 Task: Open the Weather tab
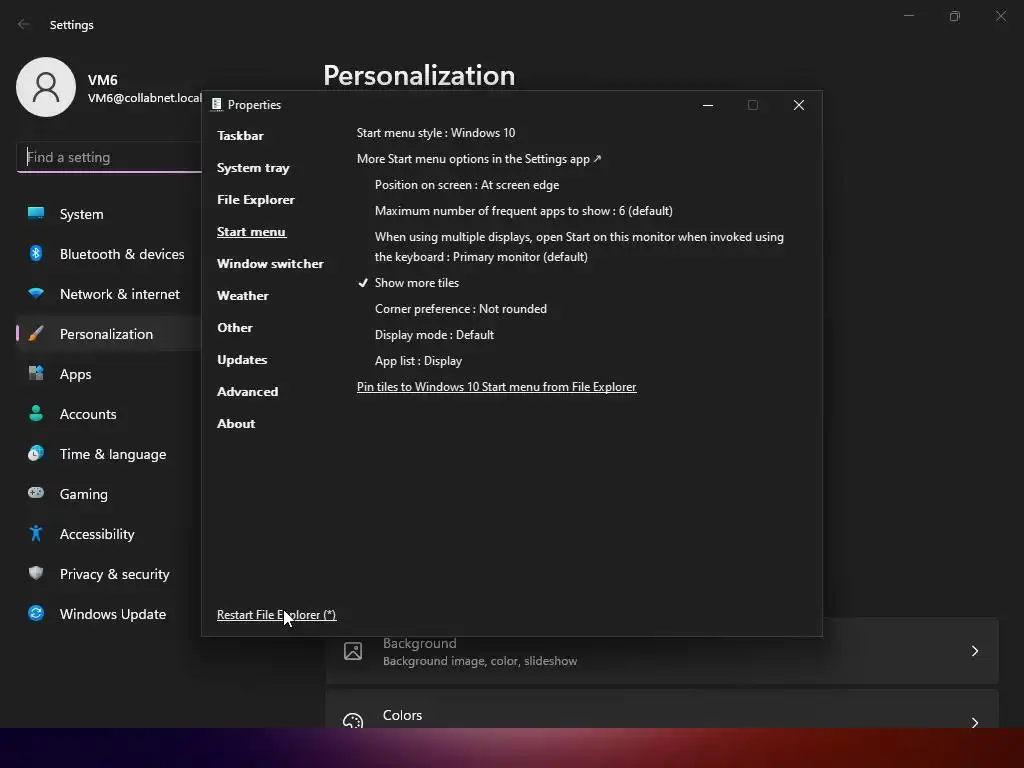(243, 296)
